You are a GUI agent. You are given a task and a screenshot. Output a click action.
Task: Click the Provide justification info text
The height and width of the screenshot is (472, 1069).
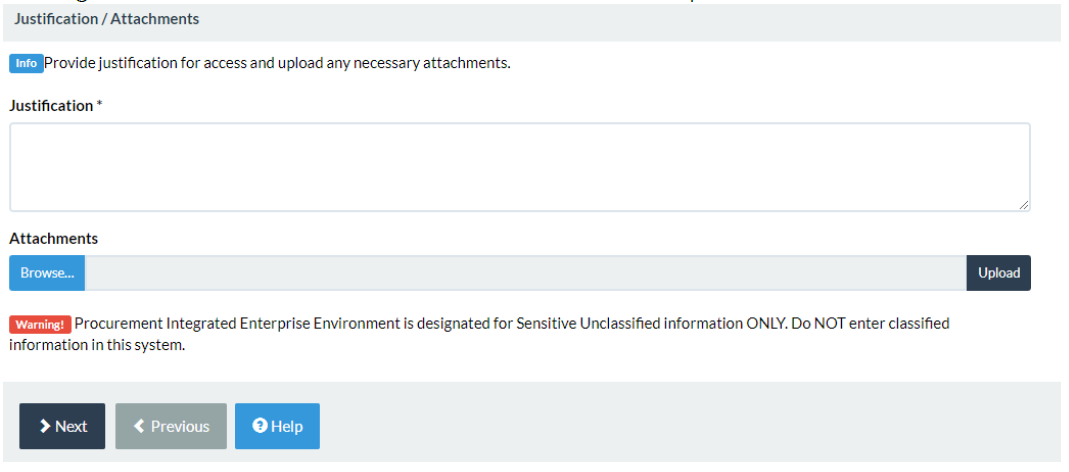coord(277,63)
